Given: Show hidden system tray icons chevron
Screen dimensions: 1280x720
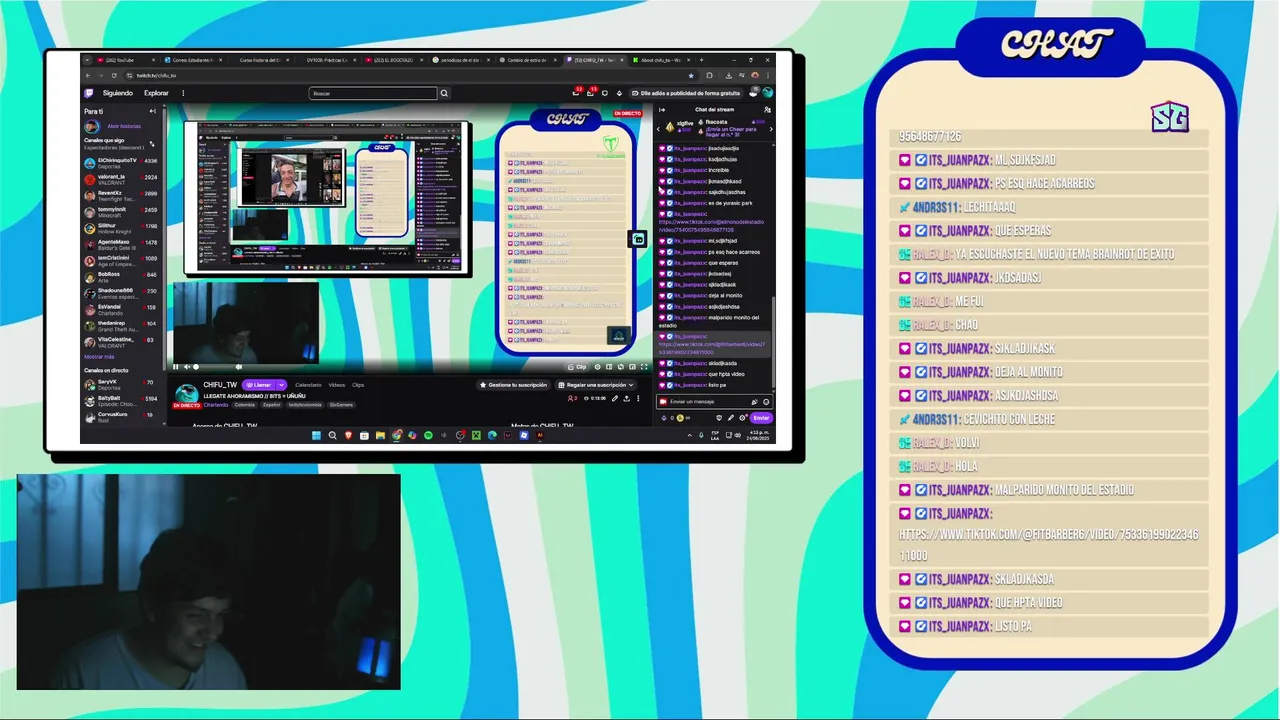Looking at the screenshot, I should click(690, 435).
